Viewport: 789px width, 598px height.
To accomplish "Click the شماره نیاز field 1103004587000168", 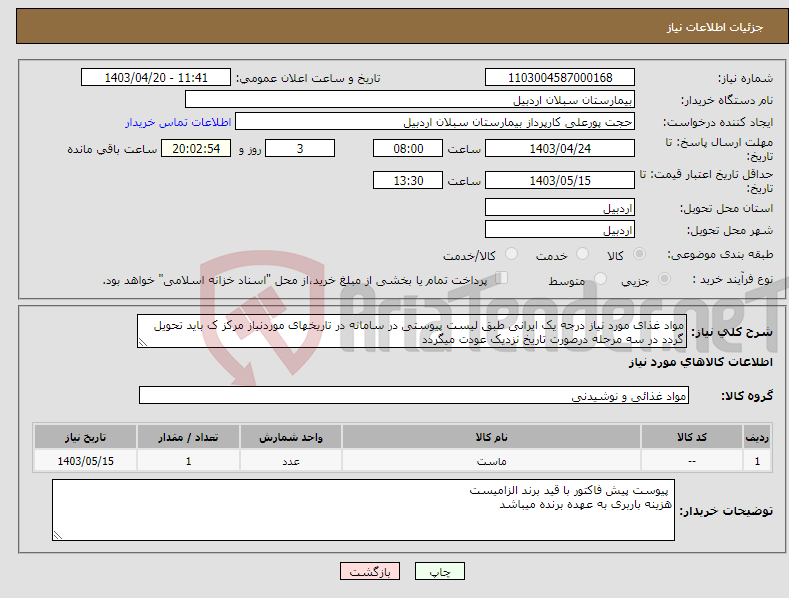I will pos(560,78).
